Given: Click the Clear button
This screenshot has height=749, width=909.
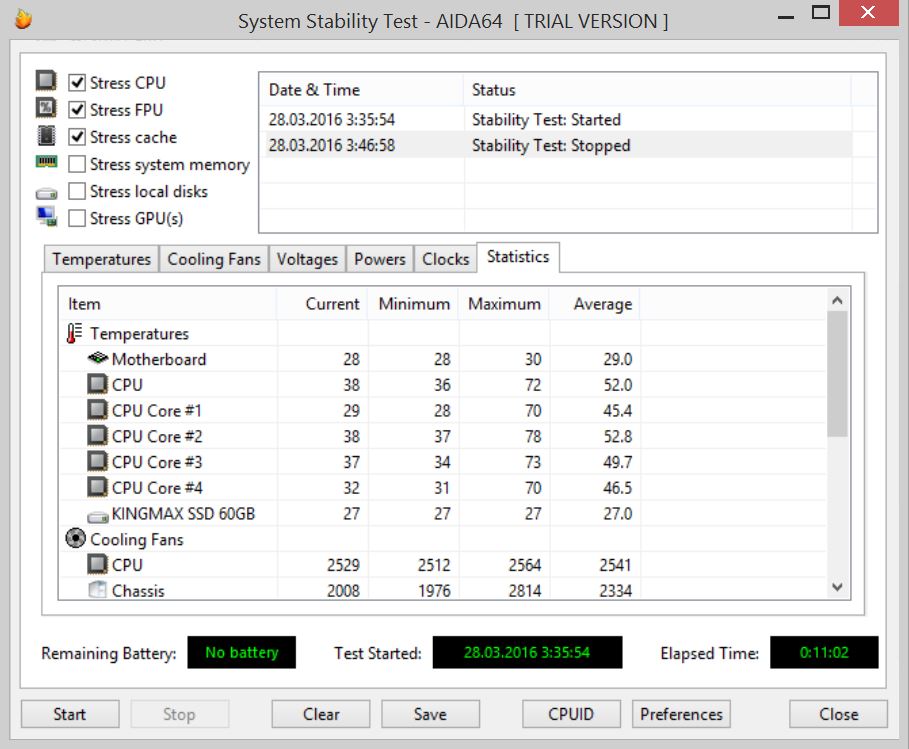Looking at the screenshot, I should tap(321, 714).
